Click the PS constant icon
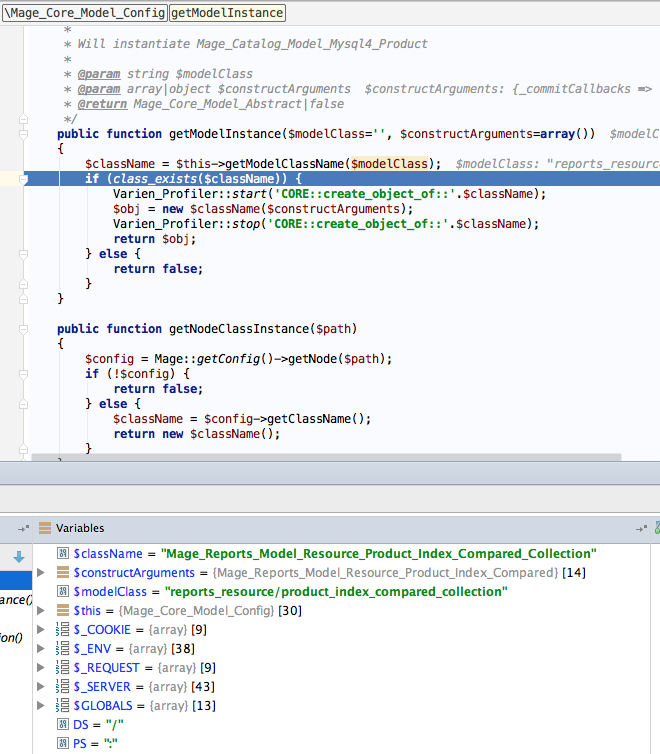Screen dimensions: 660x754 62,743
